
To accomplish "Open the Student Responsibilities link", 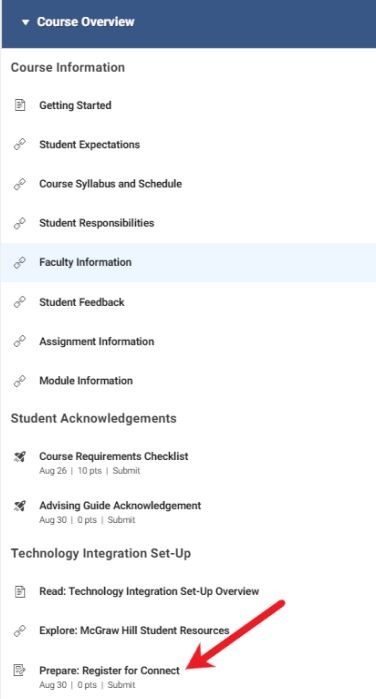I will [x=97, y=223].
